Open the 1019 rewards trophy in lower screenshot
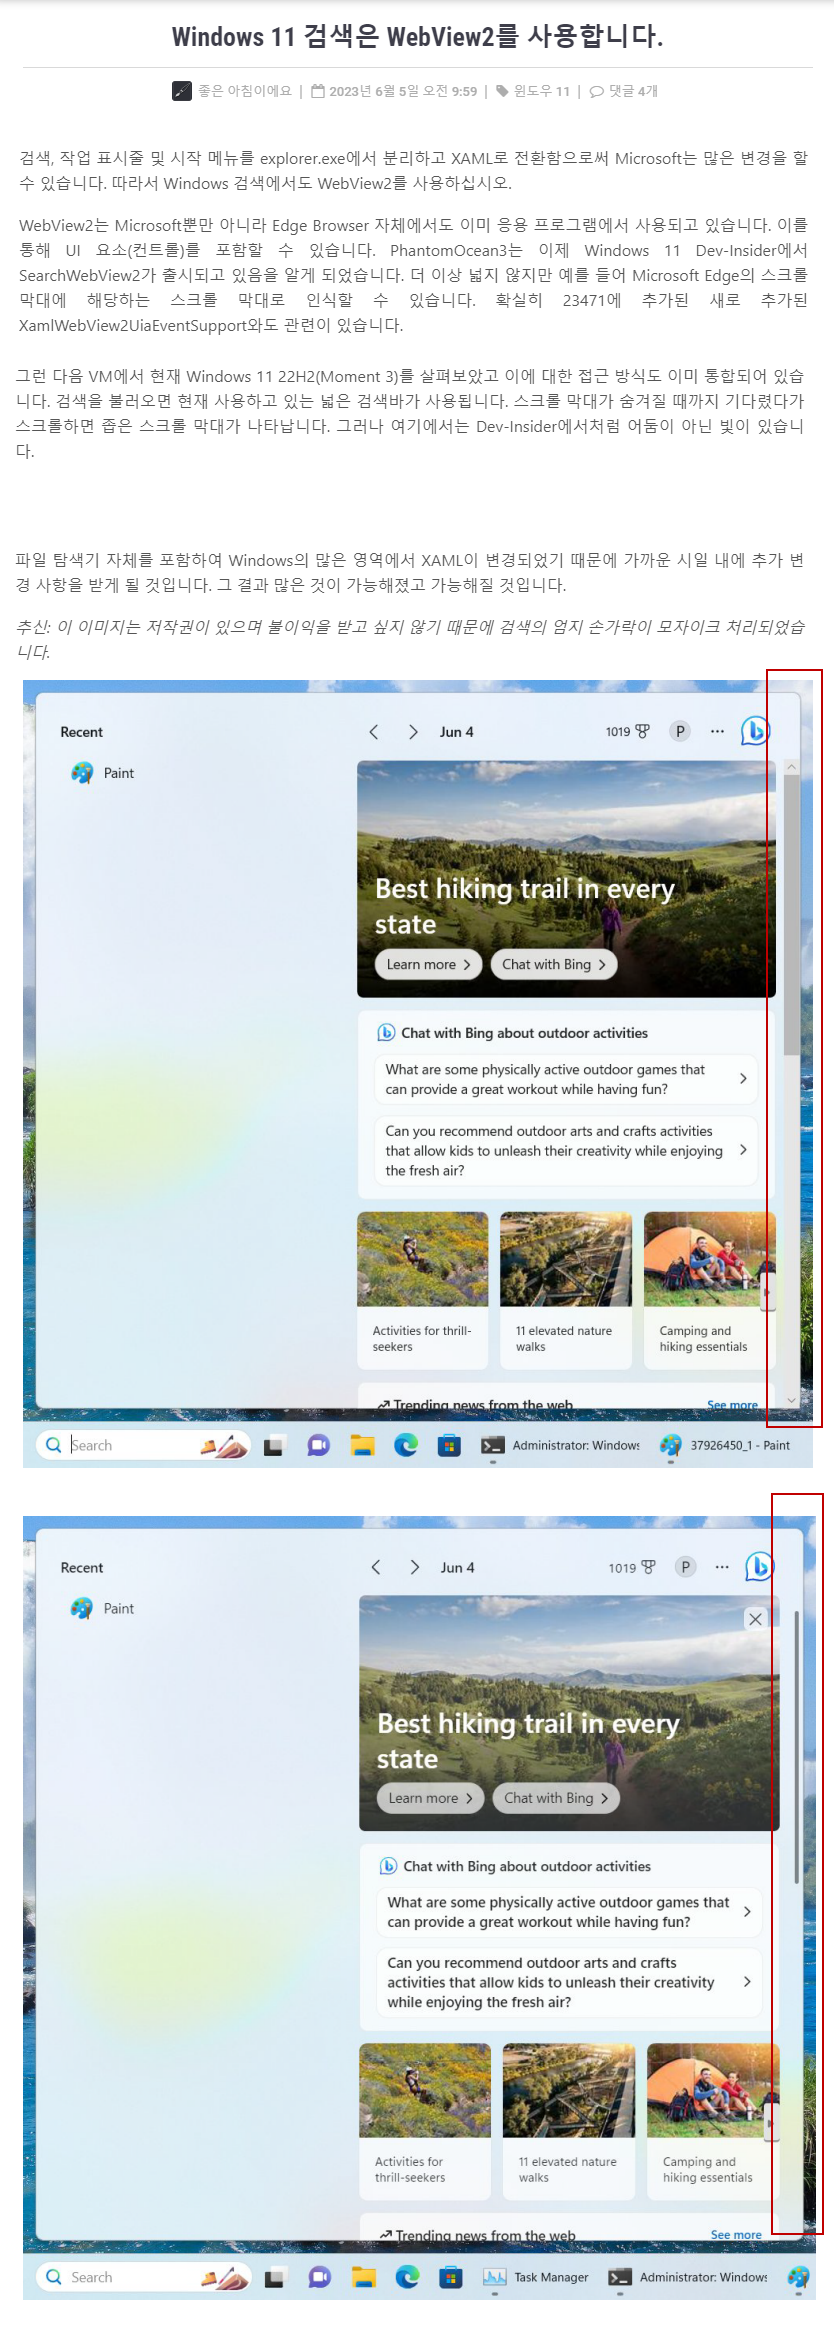 (632, 1567)
